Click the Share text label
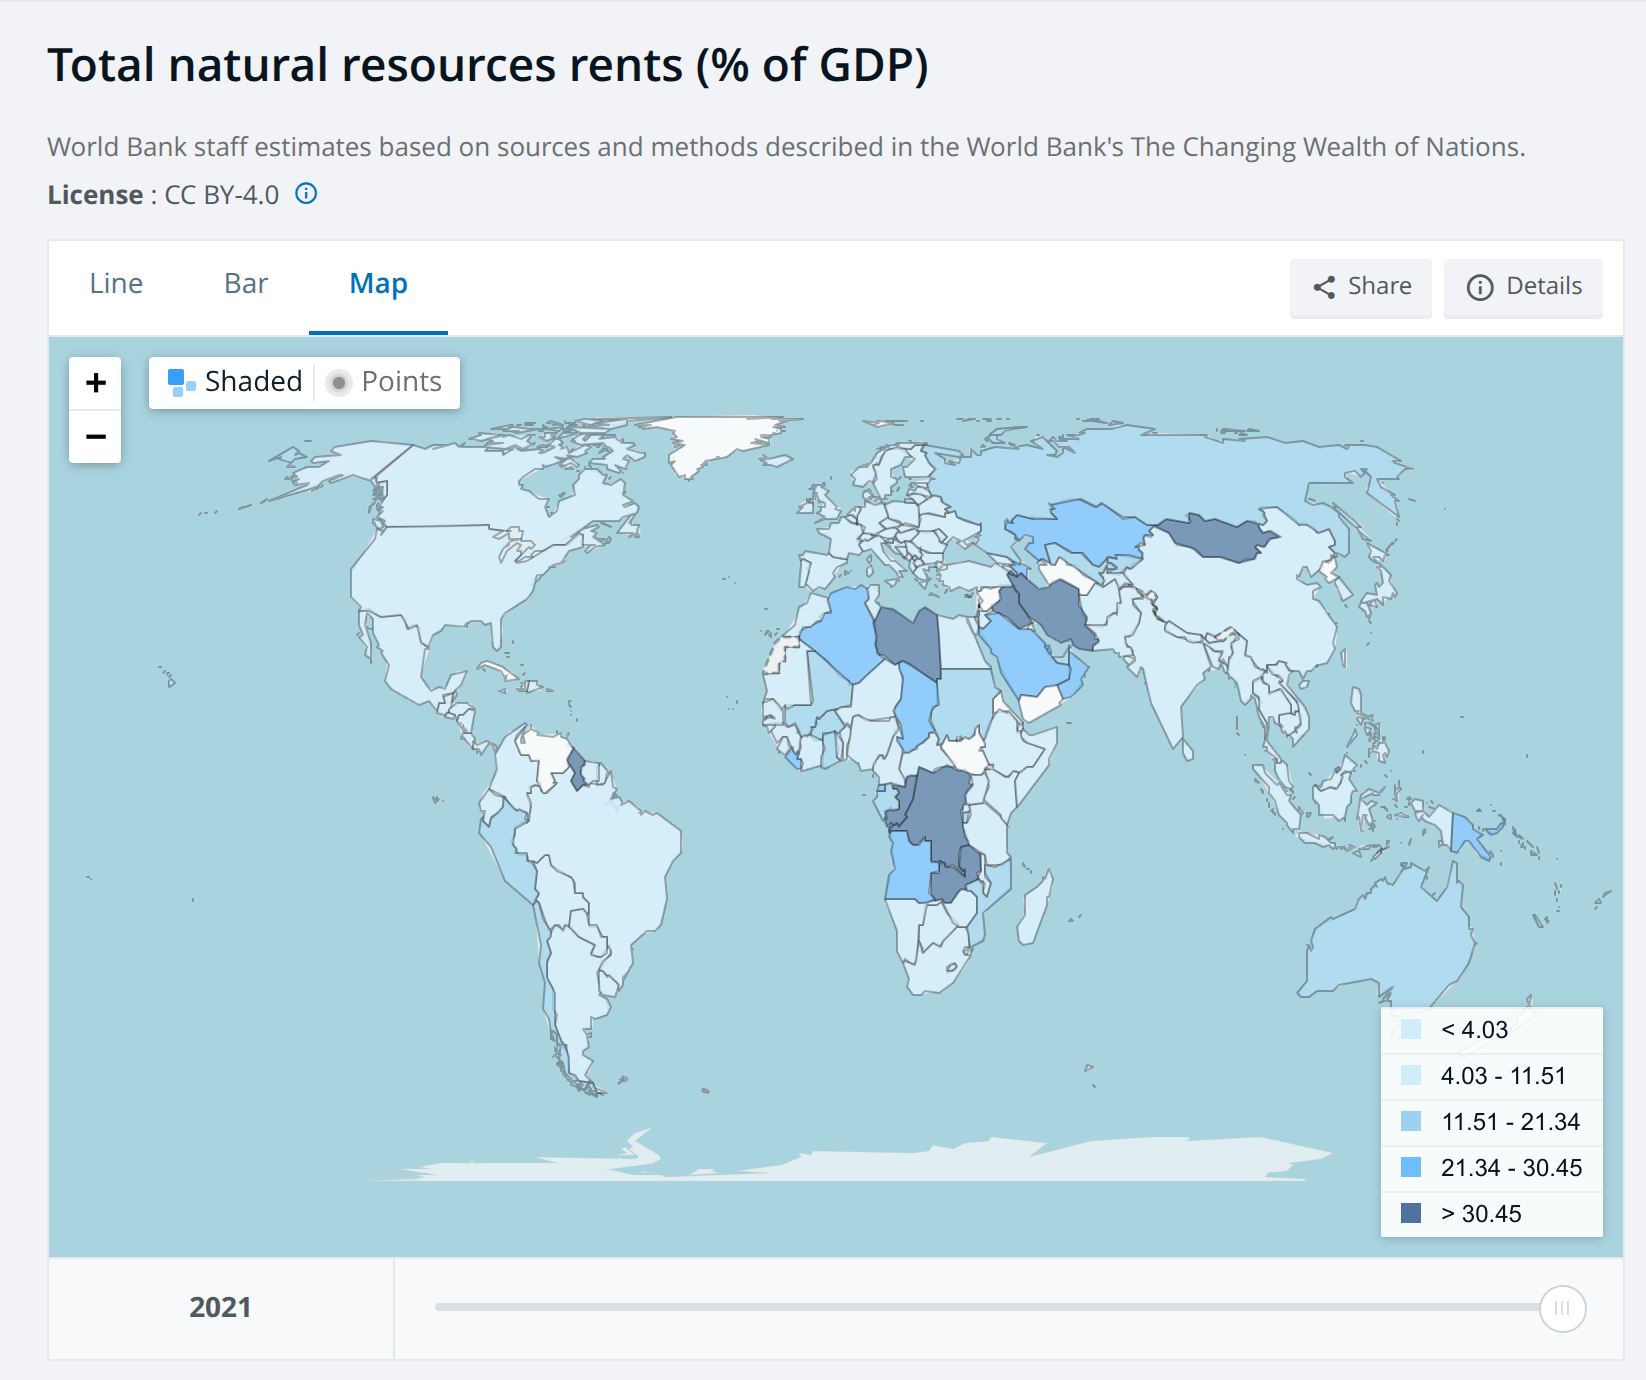 [1379, 287]
